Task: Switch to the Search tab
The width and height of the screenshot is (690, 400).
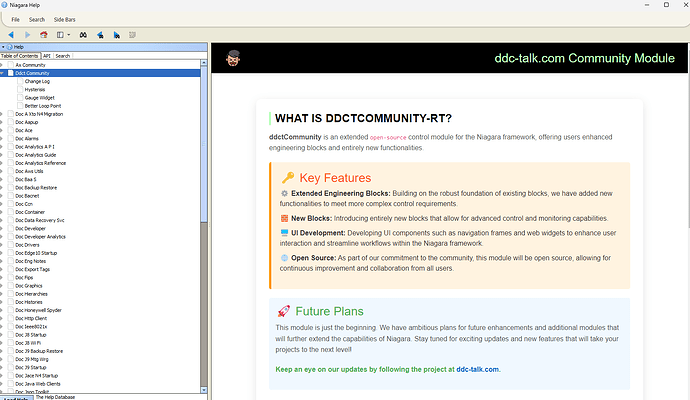Action: 62,56
